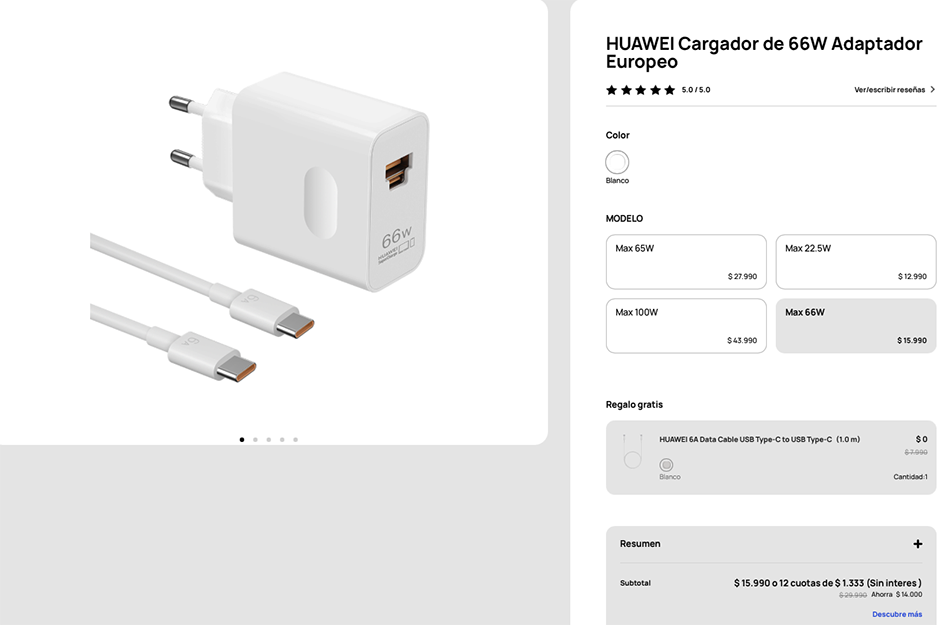
Task: Choose the Max 22.5W model option
Action: point(855,262)
